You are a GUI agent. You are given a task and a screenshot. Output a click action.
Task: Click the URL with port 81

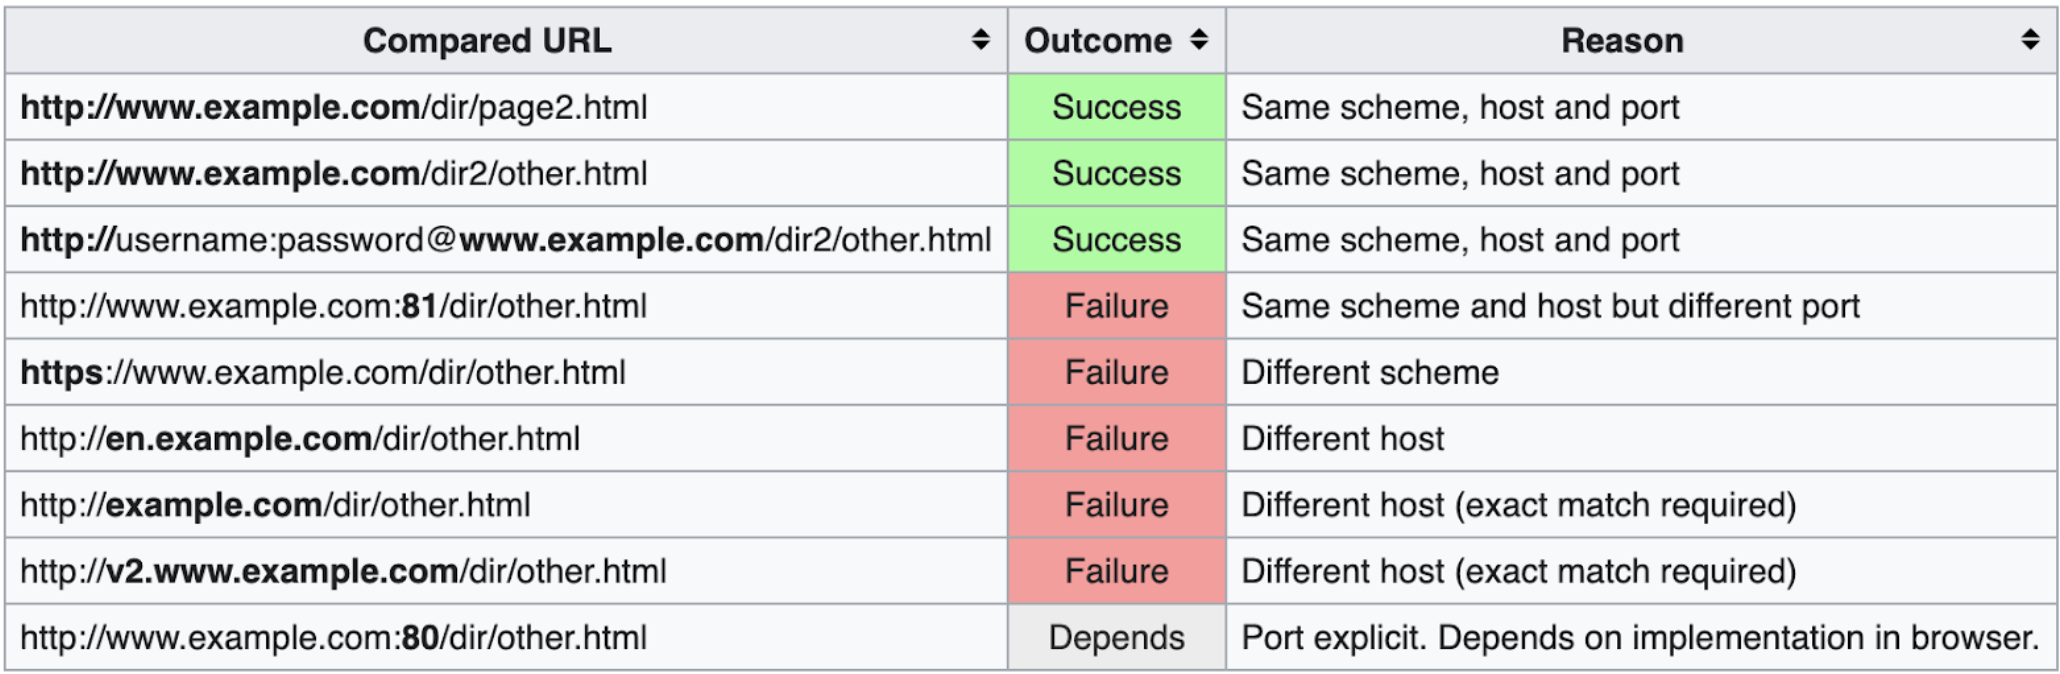pos(334,306)
